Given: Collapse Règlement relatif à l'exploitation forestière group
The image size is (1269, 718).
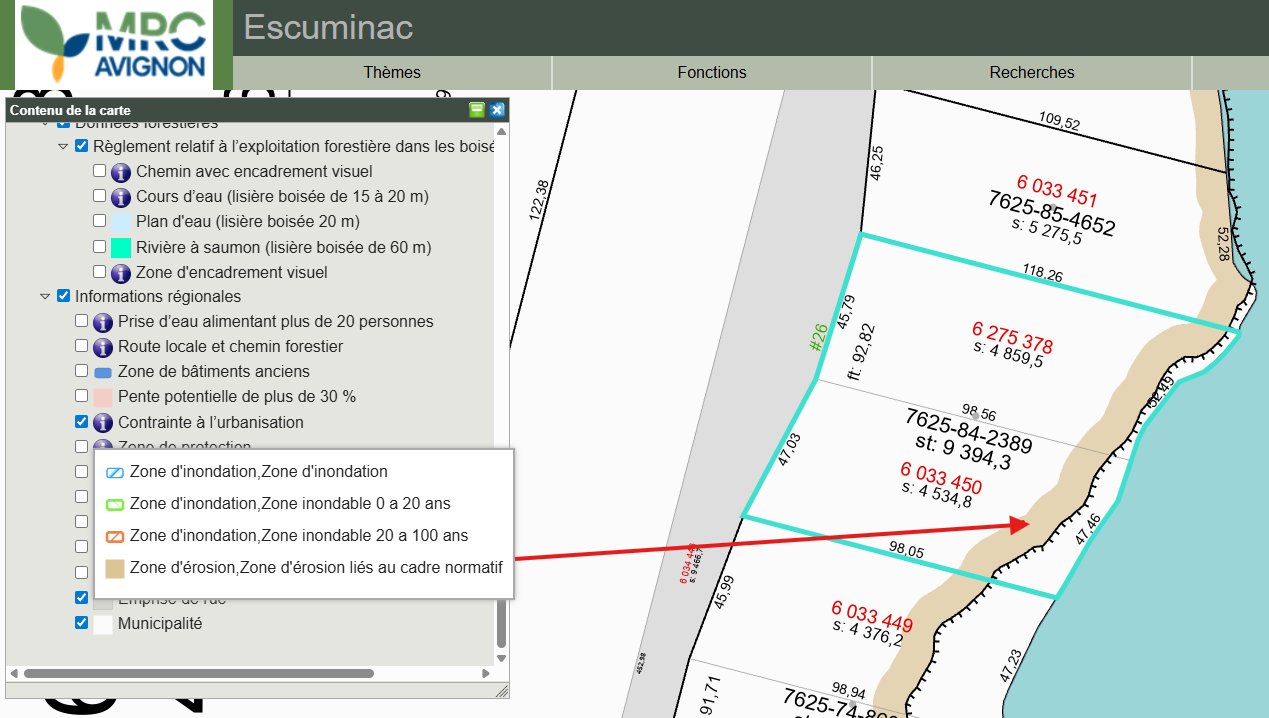Looking at the screenshot, I should [x=63, y=146].
